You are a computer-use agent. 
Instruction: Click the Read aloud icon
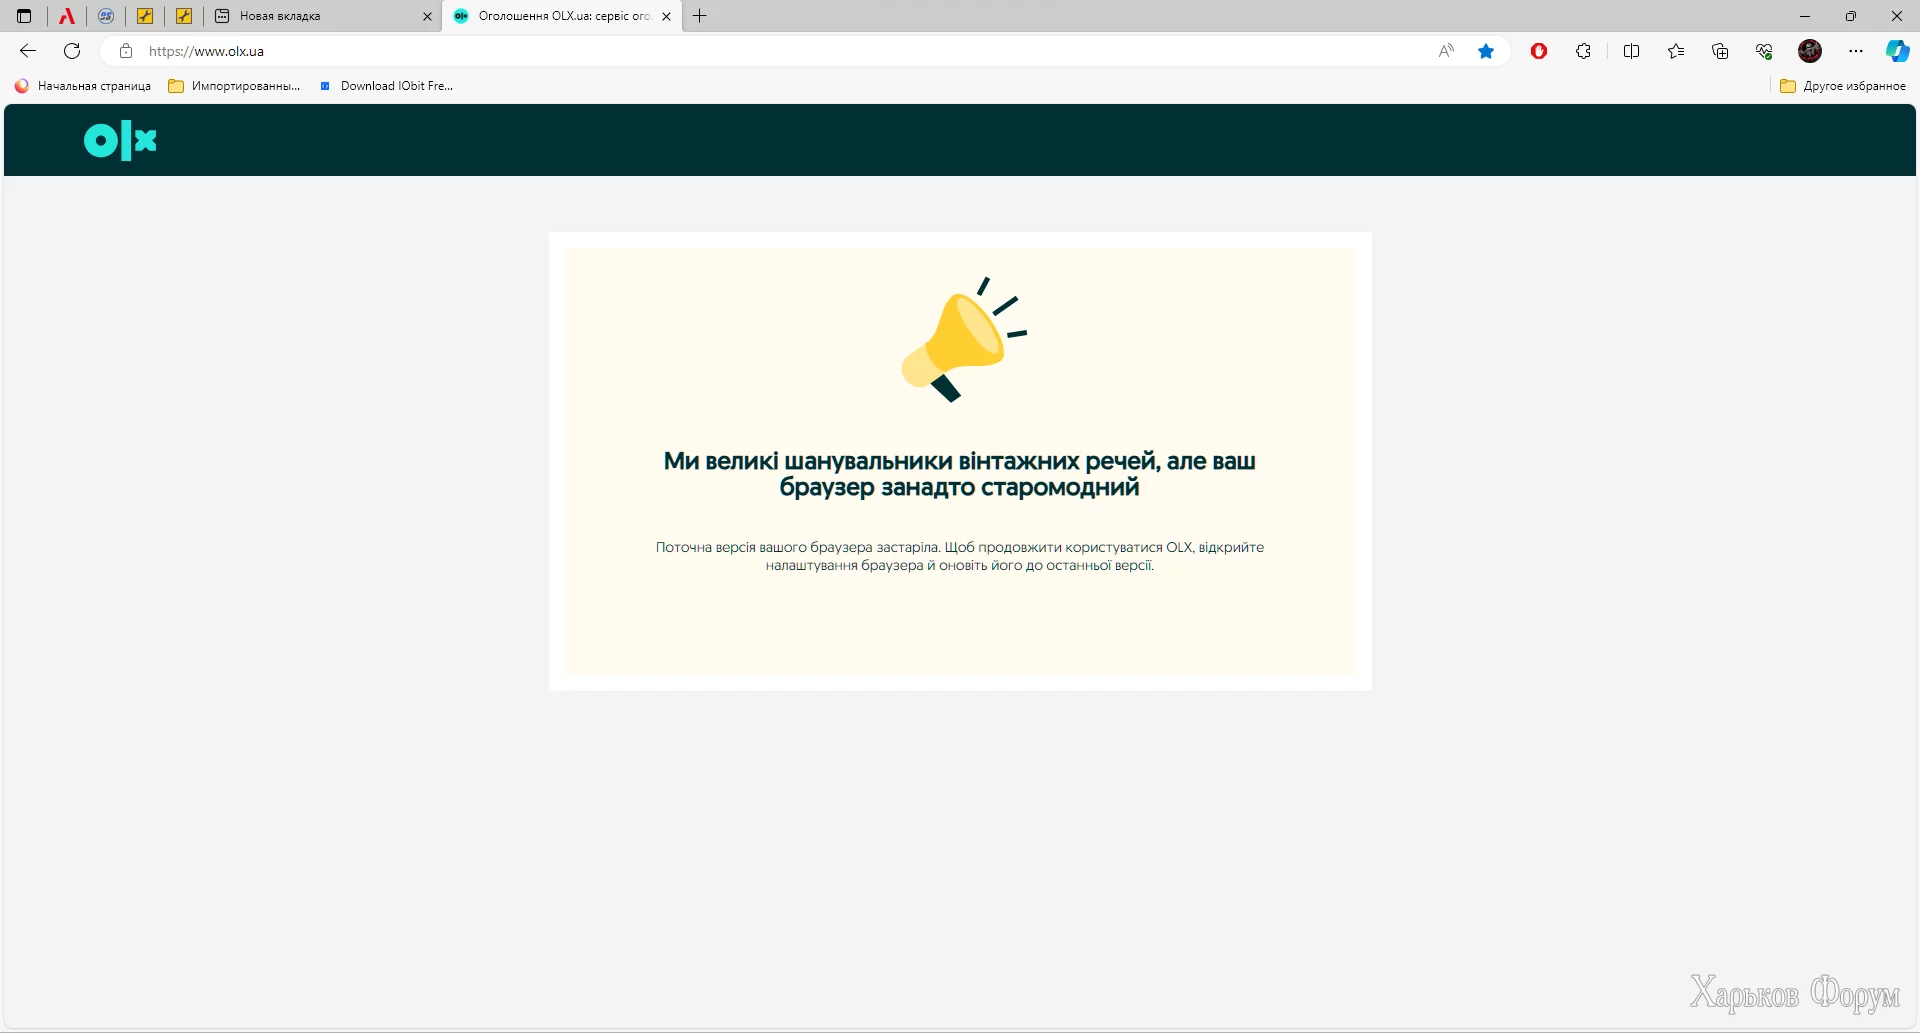pyautogui.click(x=1446, y=51)
